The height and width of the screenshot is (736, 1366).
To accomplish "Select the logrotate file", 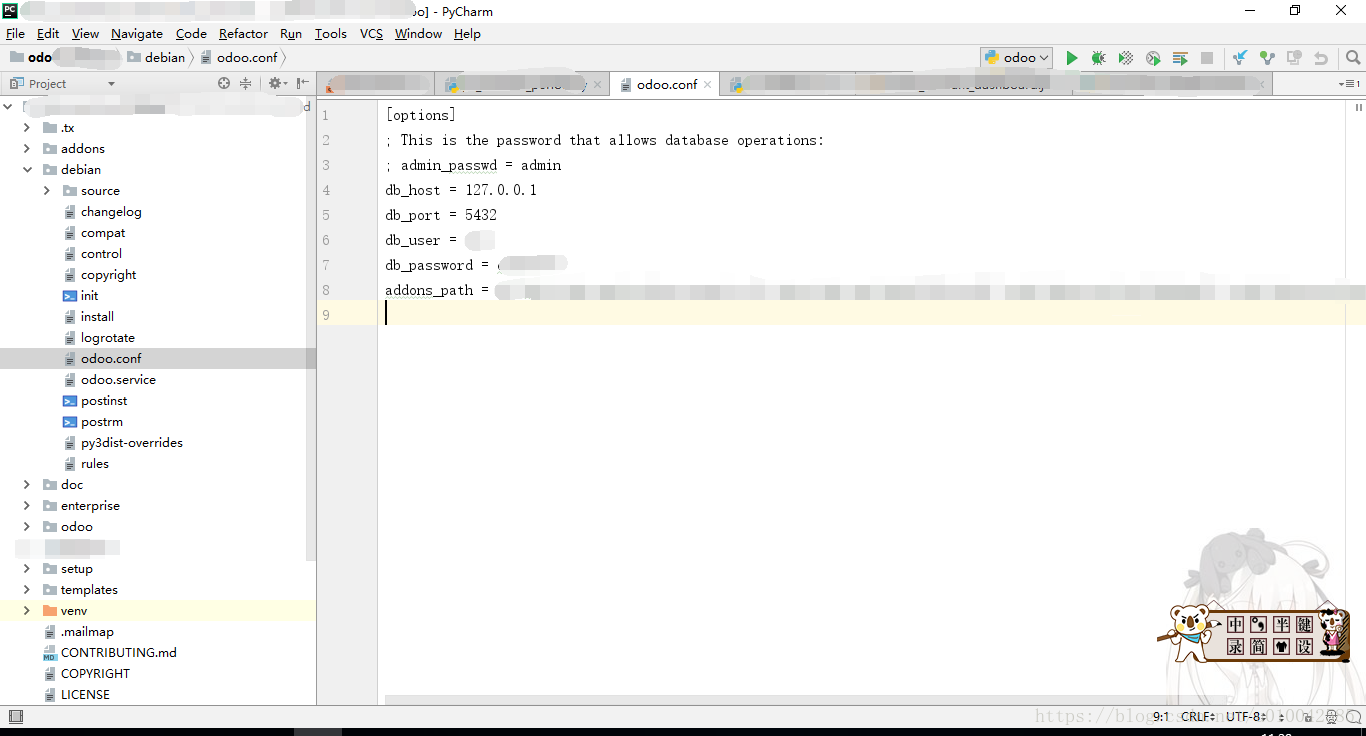I will 108,338.
